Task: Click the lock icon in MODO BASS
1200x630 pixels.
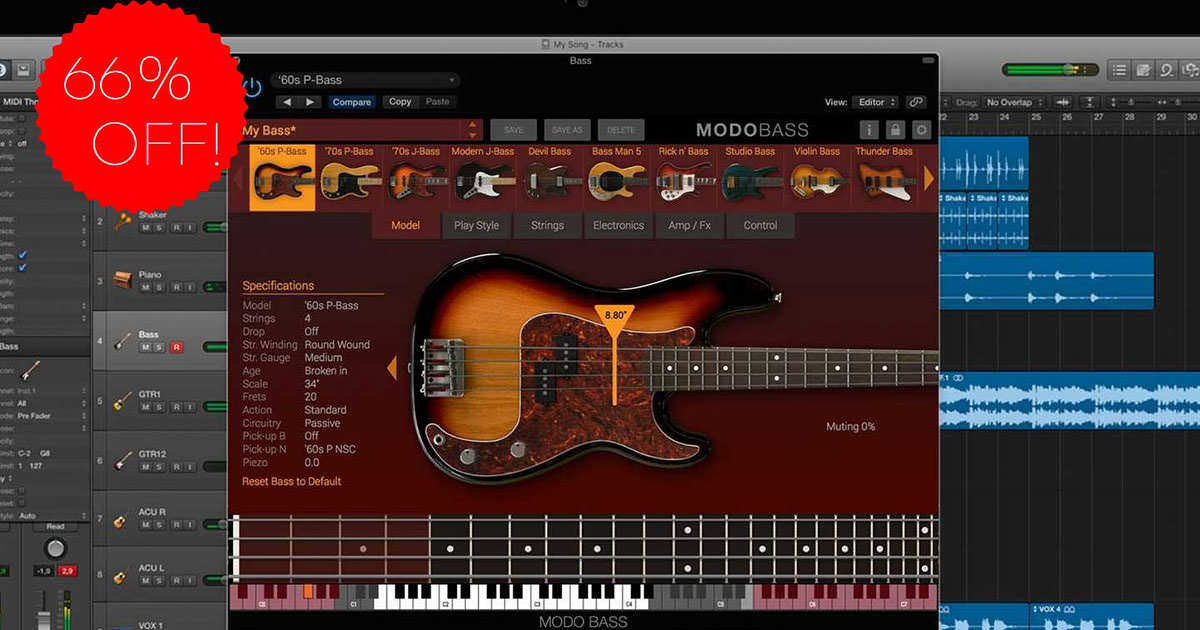Action: click(x=895, y=130)
